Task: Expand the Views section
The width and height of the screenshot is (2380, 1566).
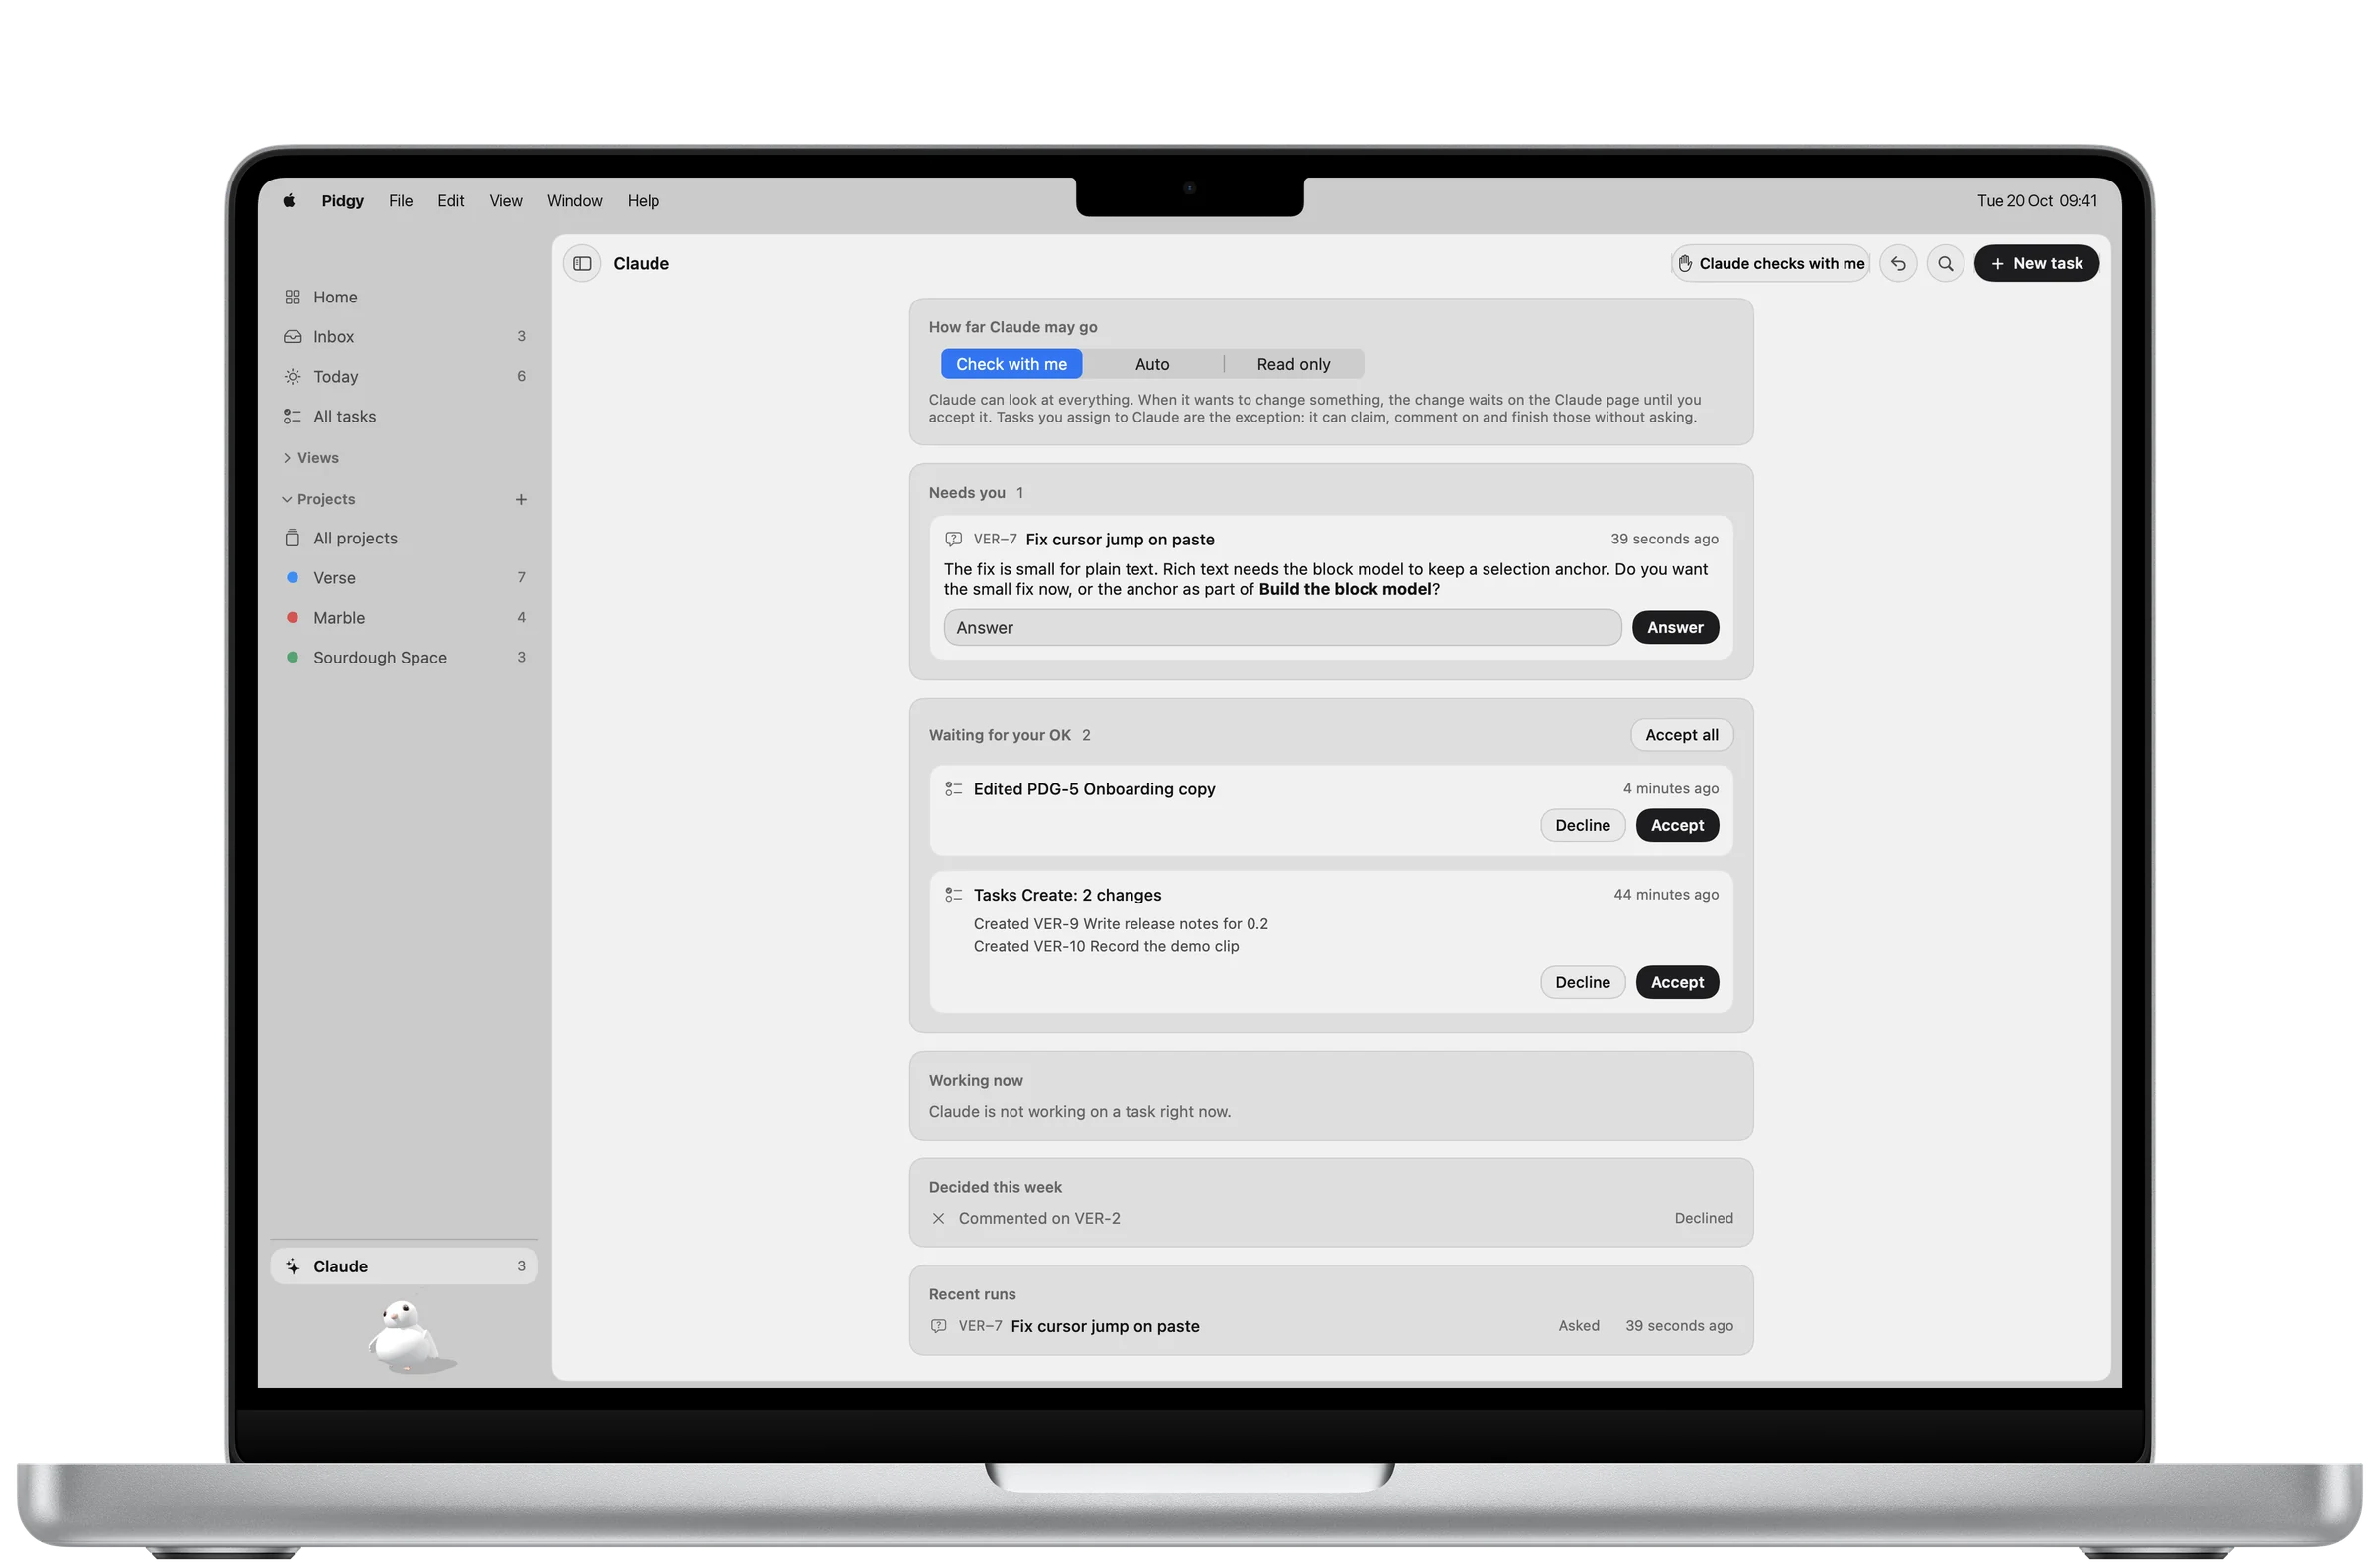Action: click(x=311, y=458)
